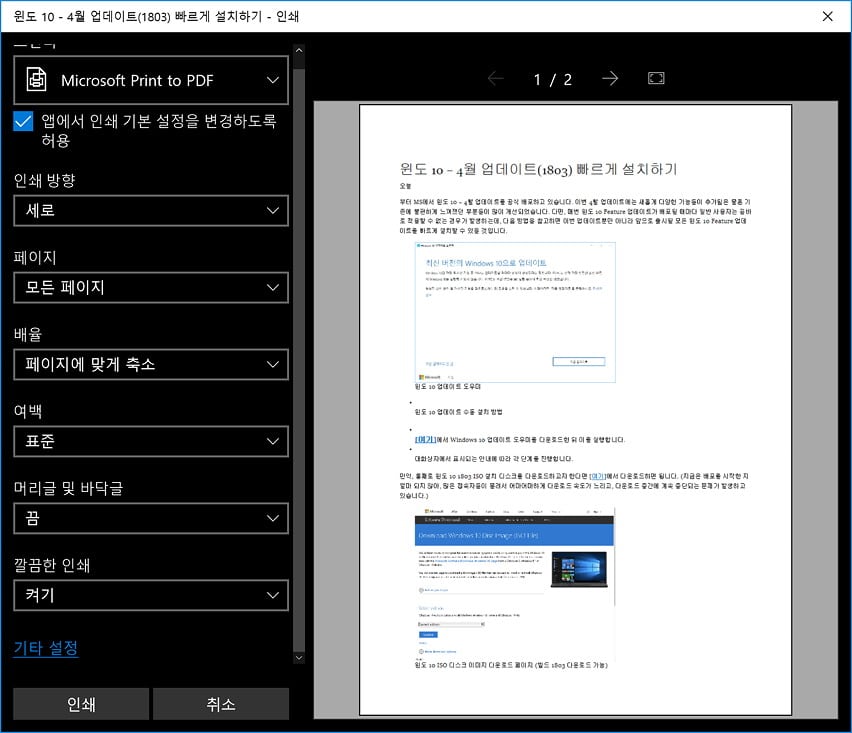Open full-screen print preview
Viewport: 852px width, 733px height.
tap(656, 78)
